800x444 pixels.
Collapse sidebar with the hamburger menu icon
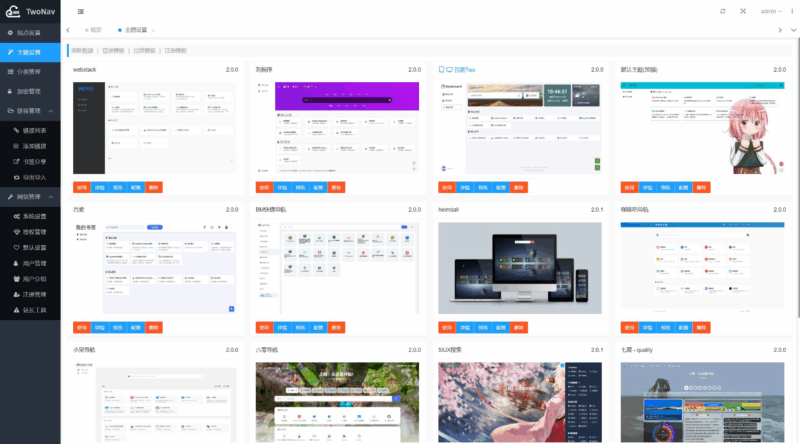coord(81,11)
